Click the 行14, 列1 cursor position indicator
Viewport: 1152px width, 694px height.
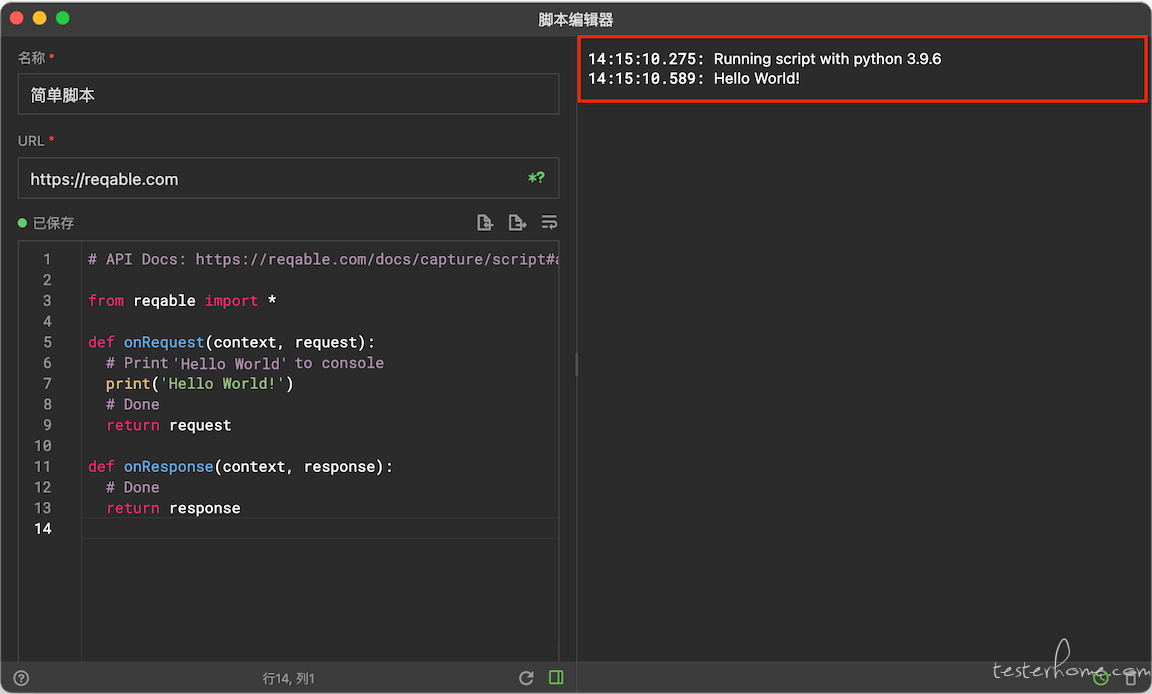point(288,679)
